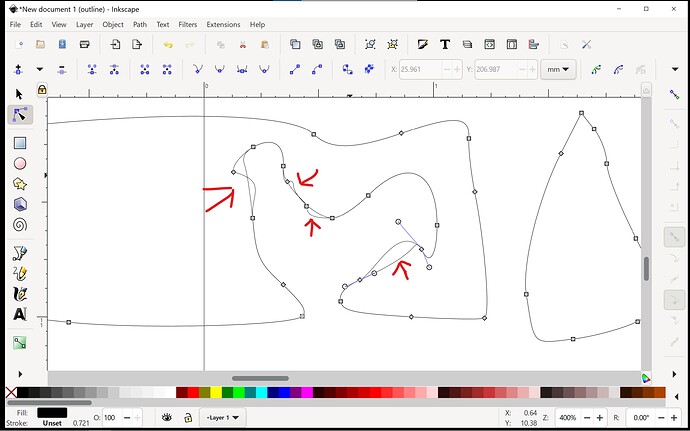
Task: Open the Layers dialog icon
Action: pos(467,44)
